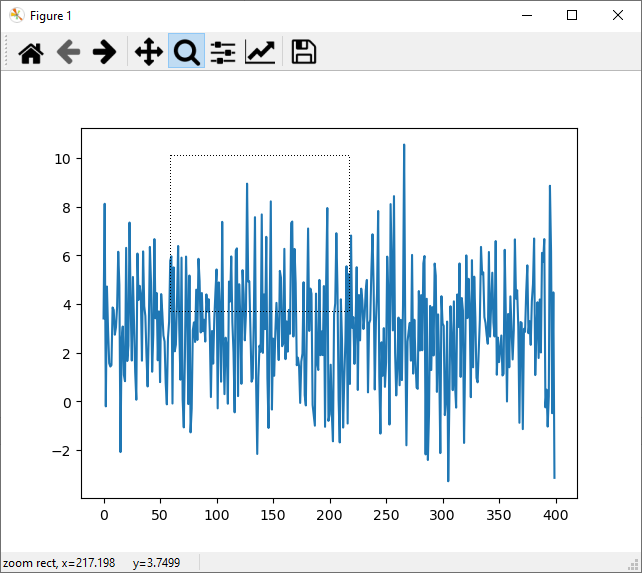The image size is (642, 573).
Task: Click the y-axis tick label 8
Action: [66, 208]
